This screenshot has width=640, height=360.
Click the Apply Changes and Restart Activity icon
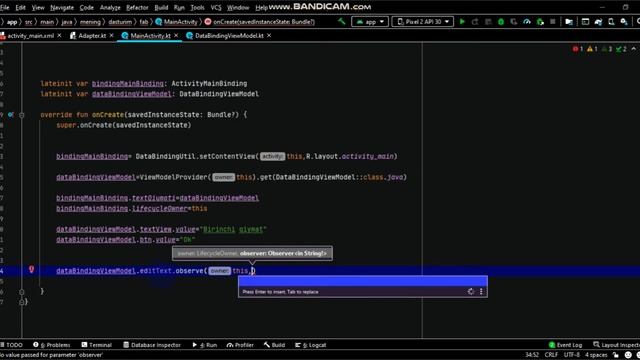click(x=475, y=22)
